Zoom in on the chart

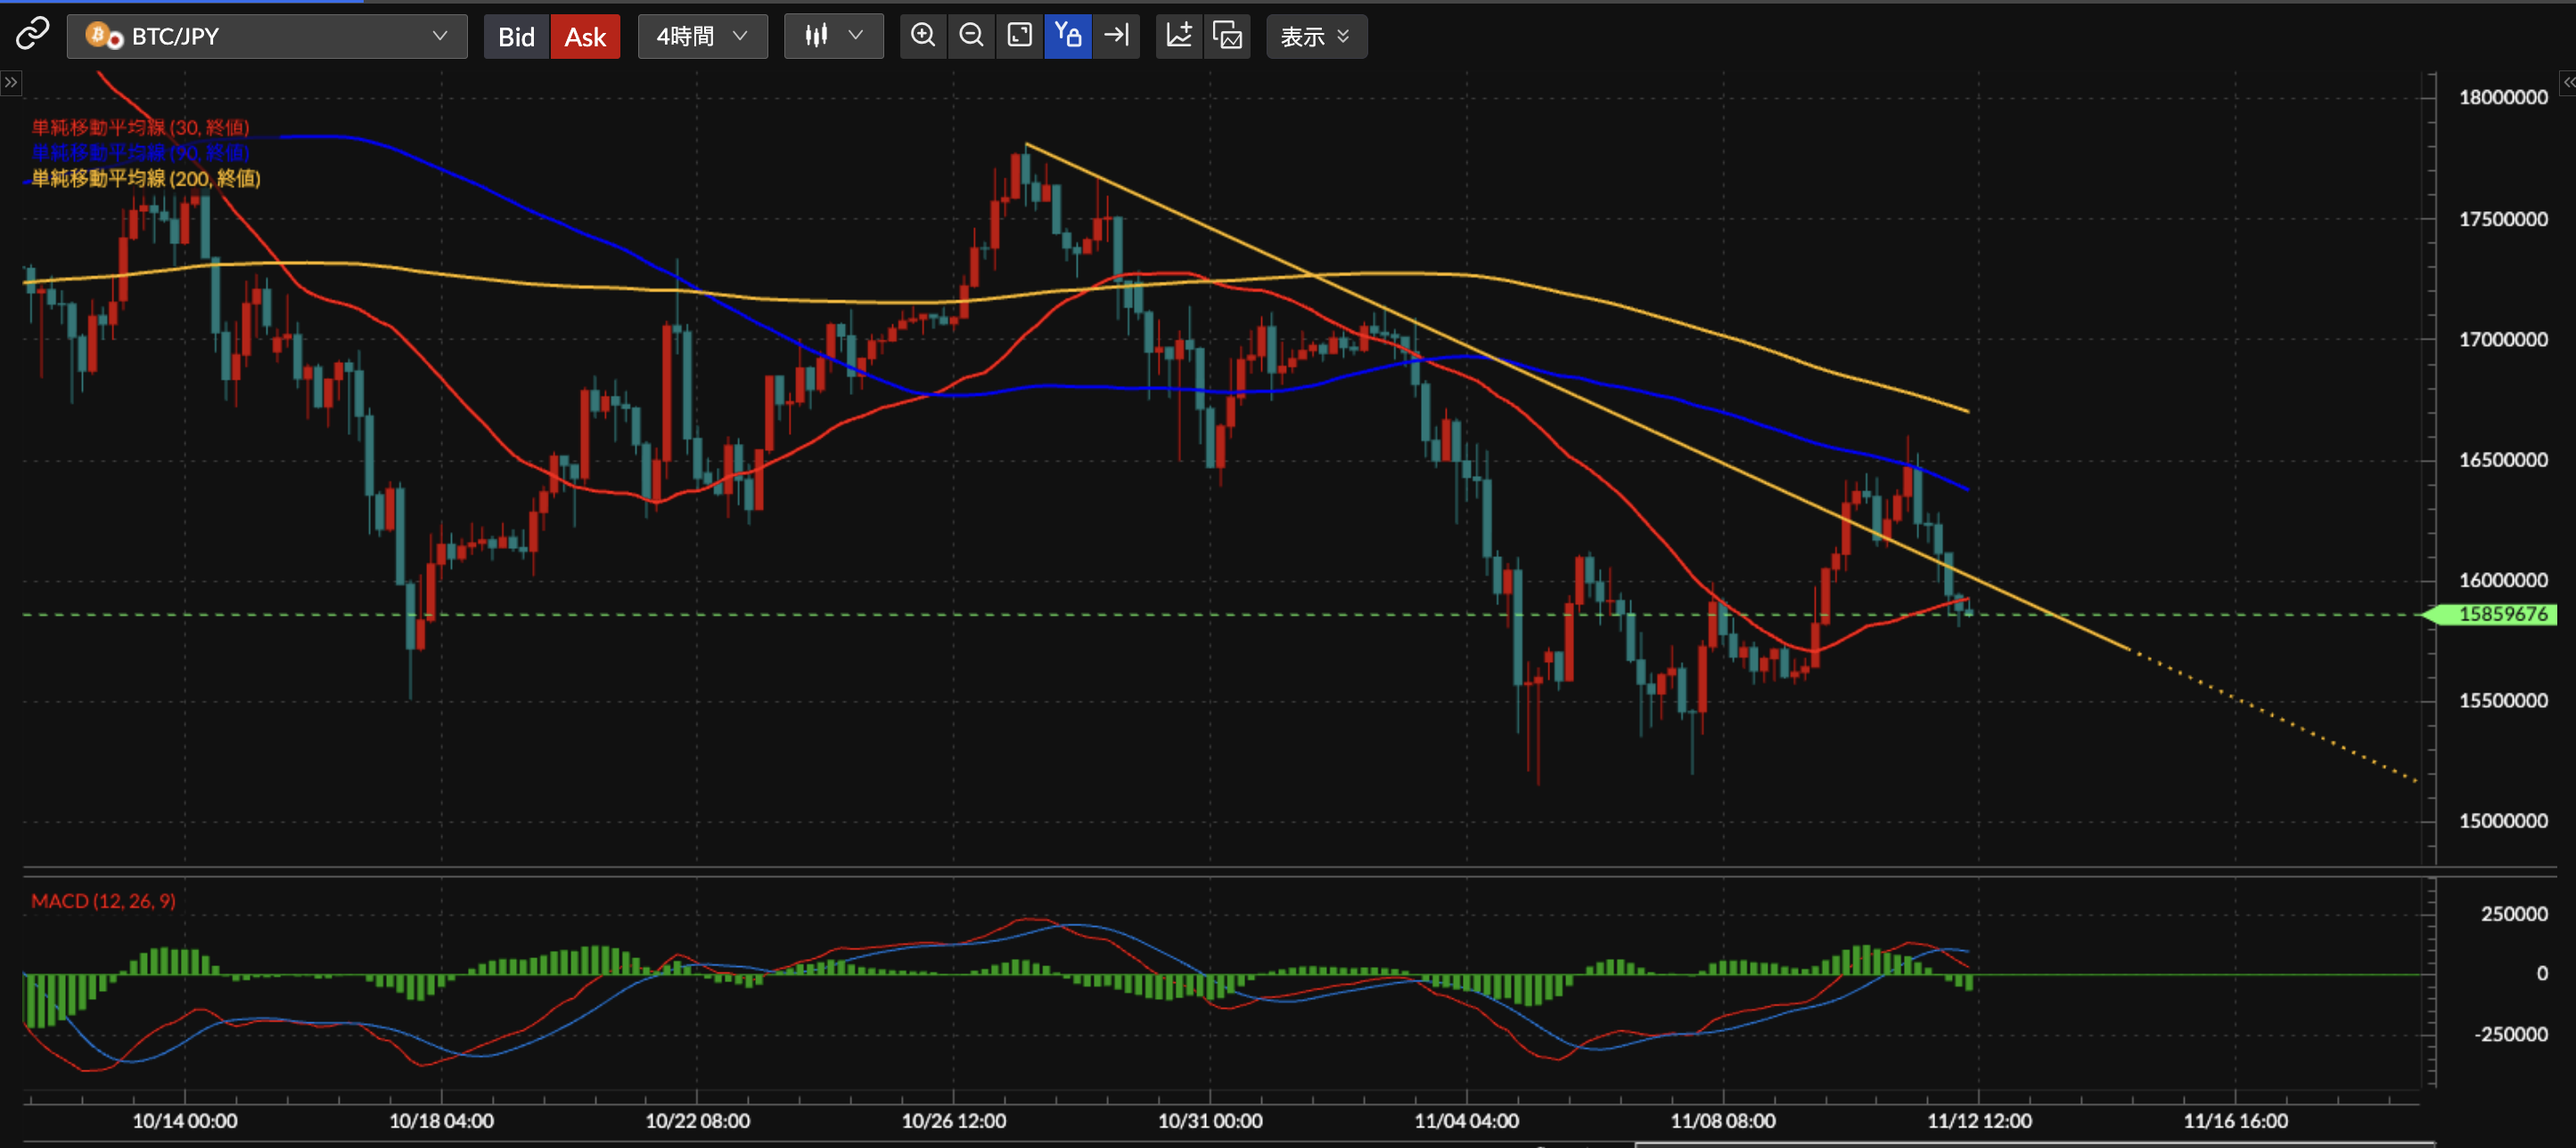pos(922,36)
